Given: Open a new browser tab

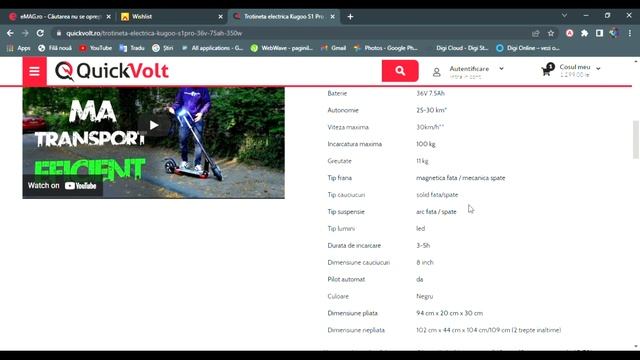Looking at the screenshot, I should tap(350, 17).
